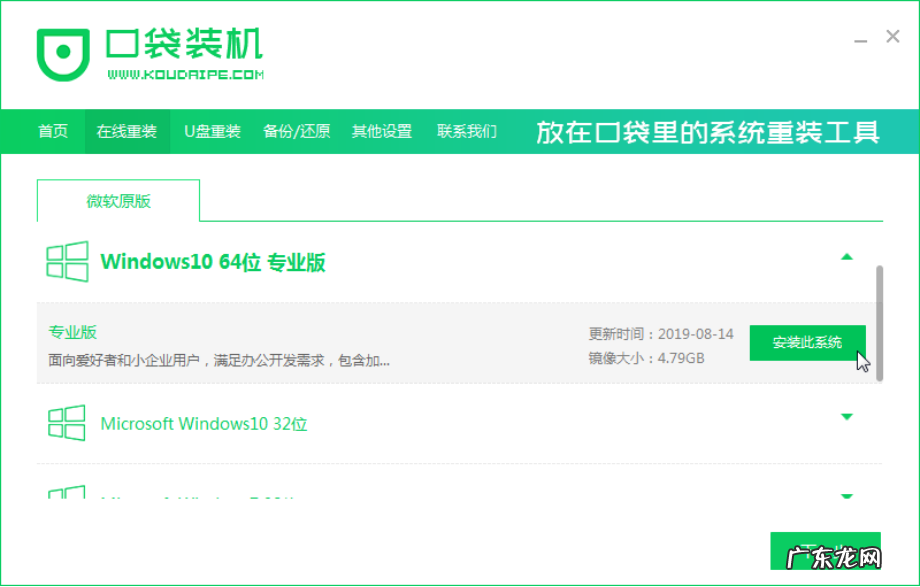Select the 备份/还原 tab
This screenshot has width=920, height=587.
click(296, 130)
